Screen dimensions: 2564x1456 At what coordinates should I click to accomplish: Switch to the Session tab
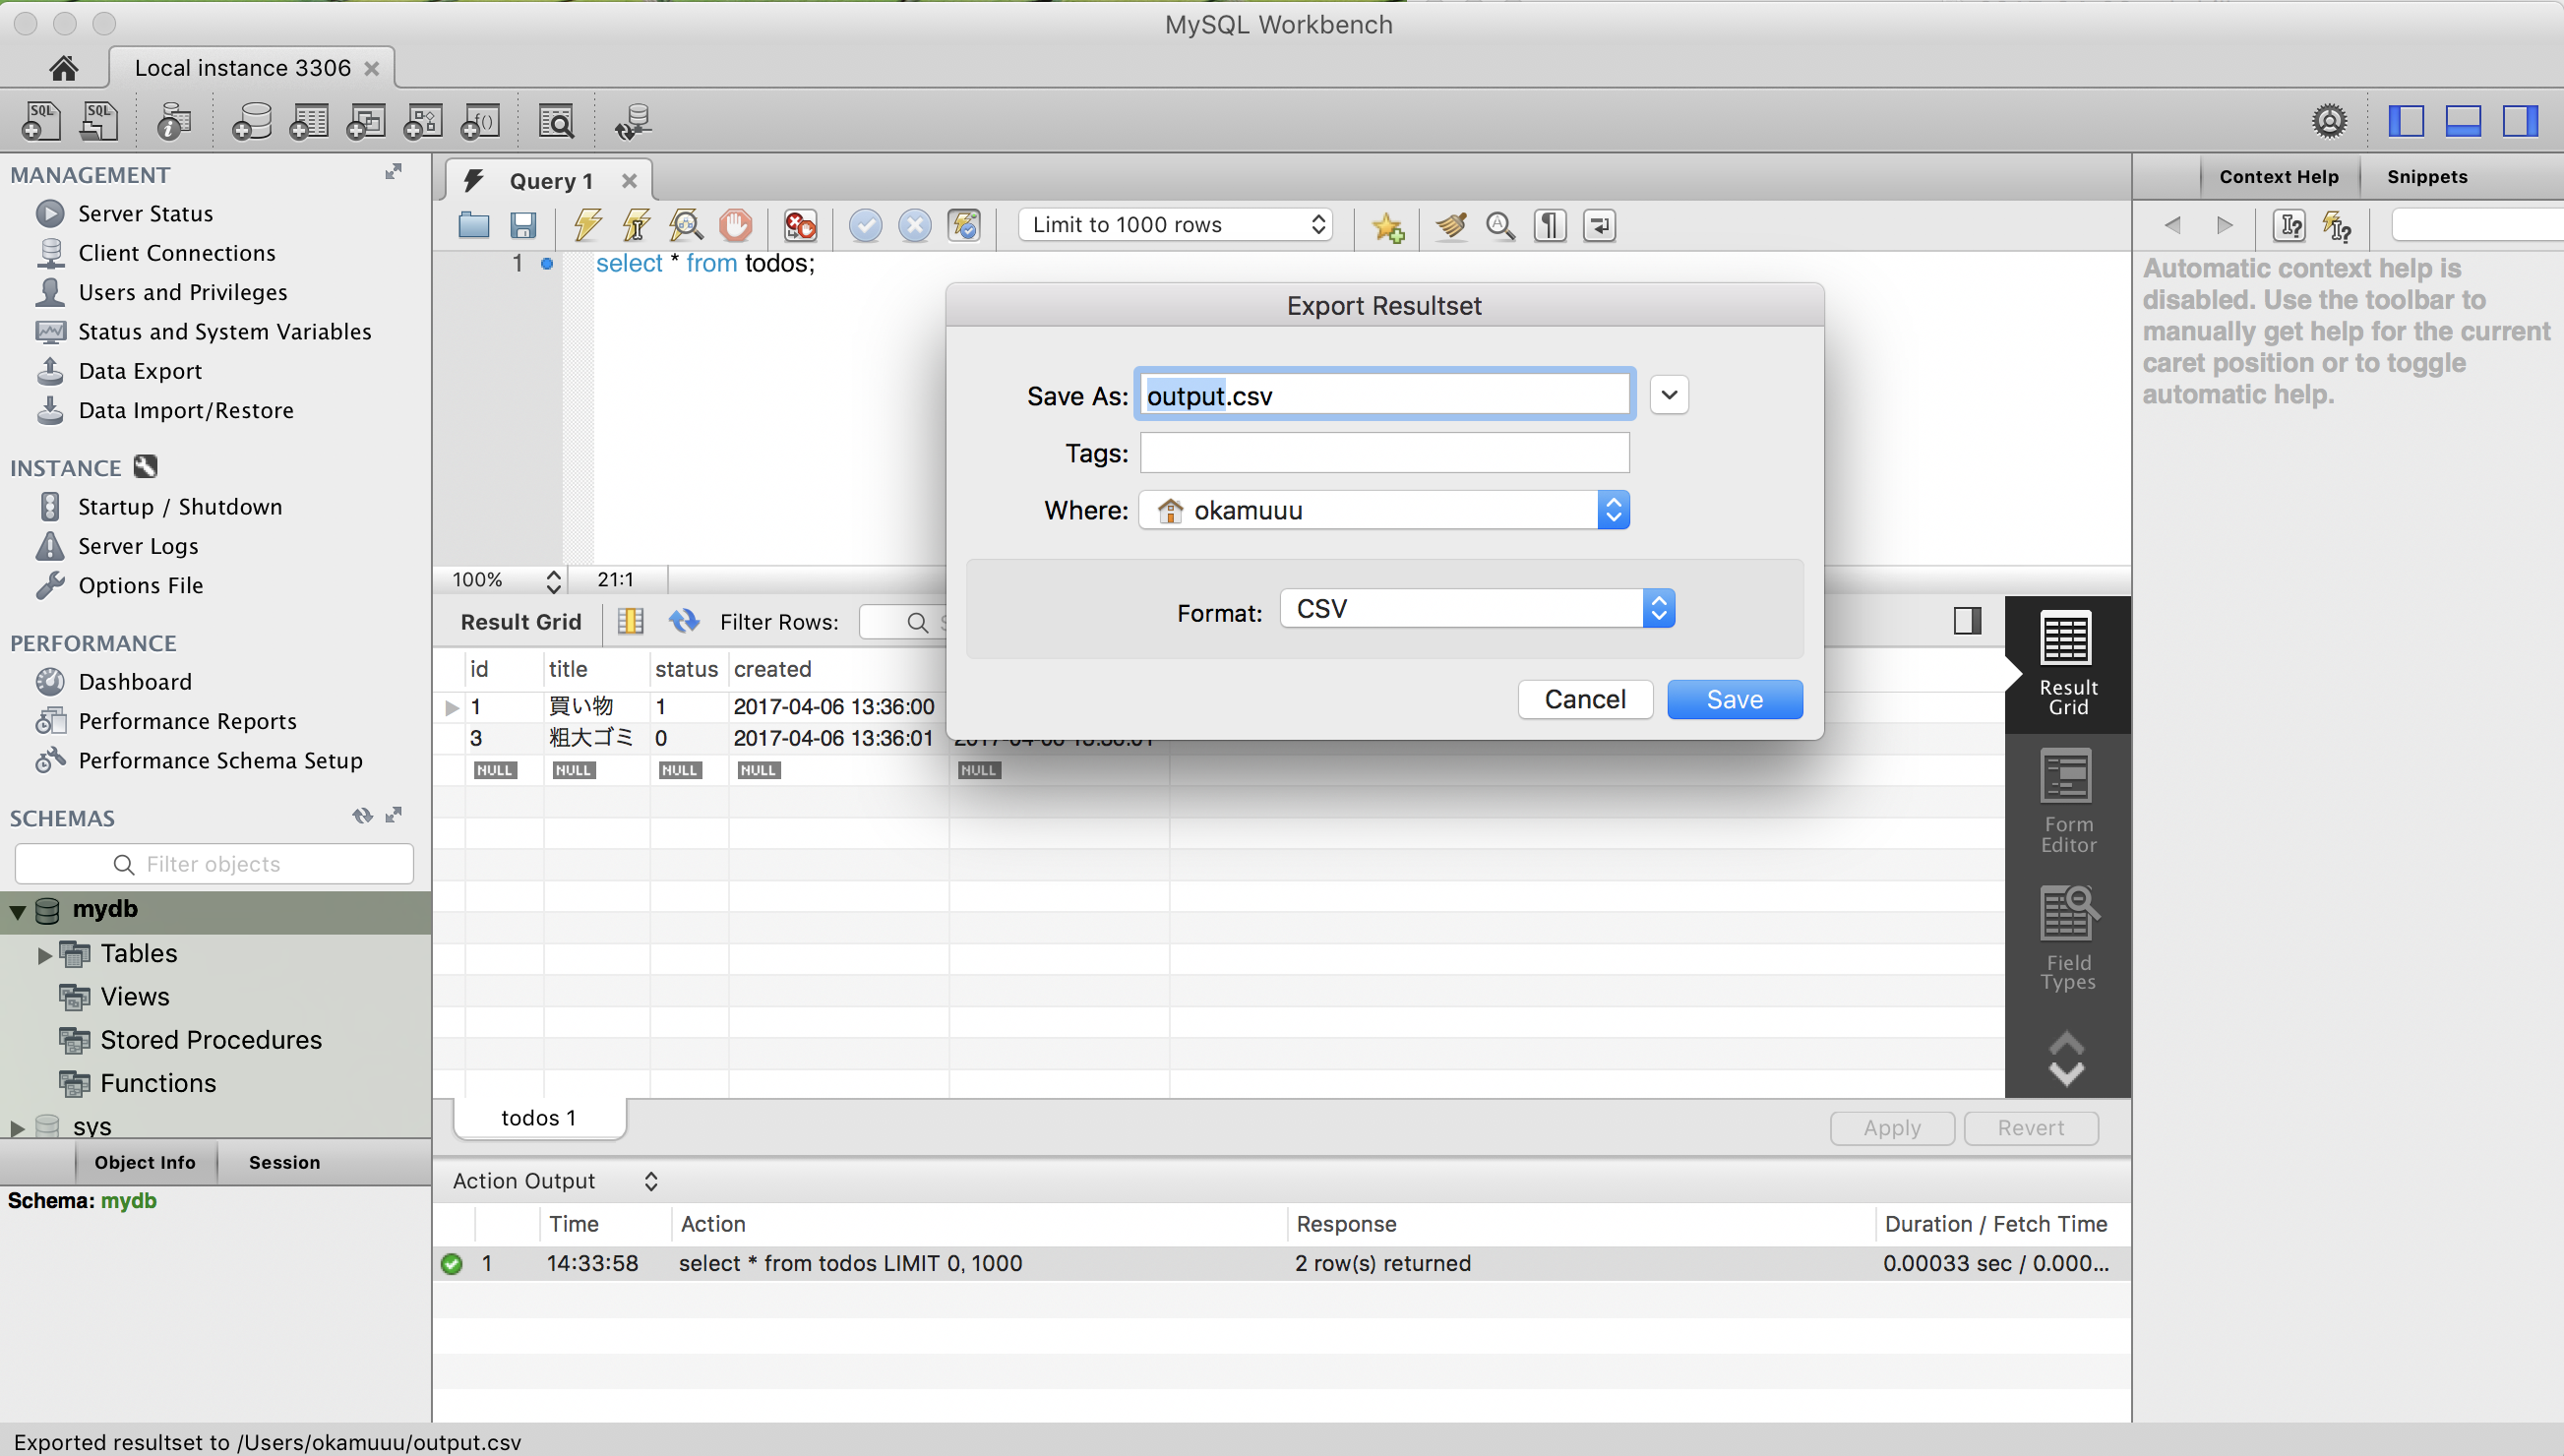pyautogui.click(x=284, y=1162)
